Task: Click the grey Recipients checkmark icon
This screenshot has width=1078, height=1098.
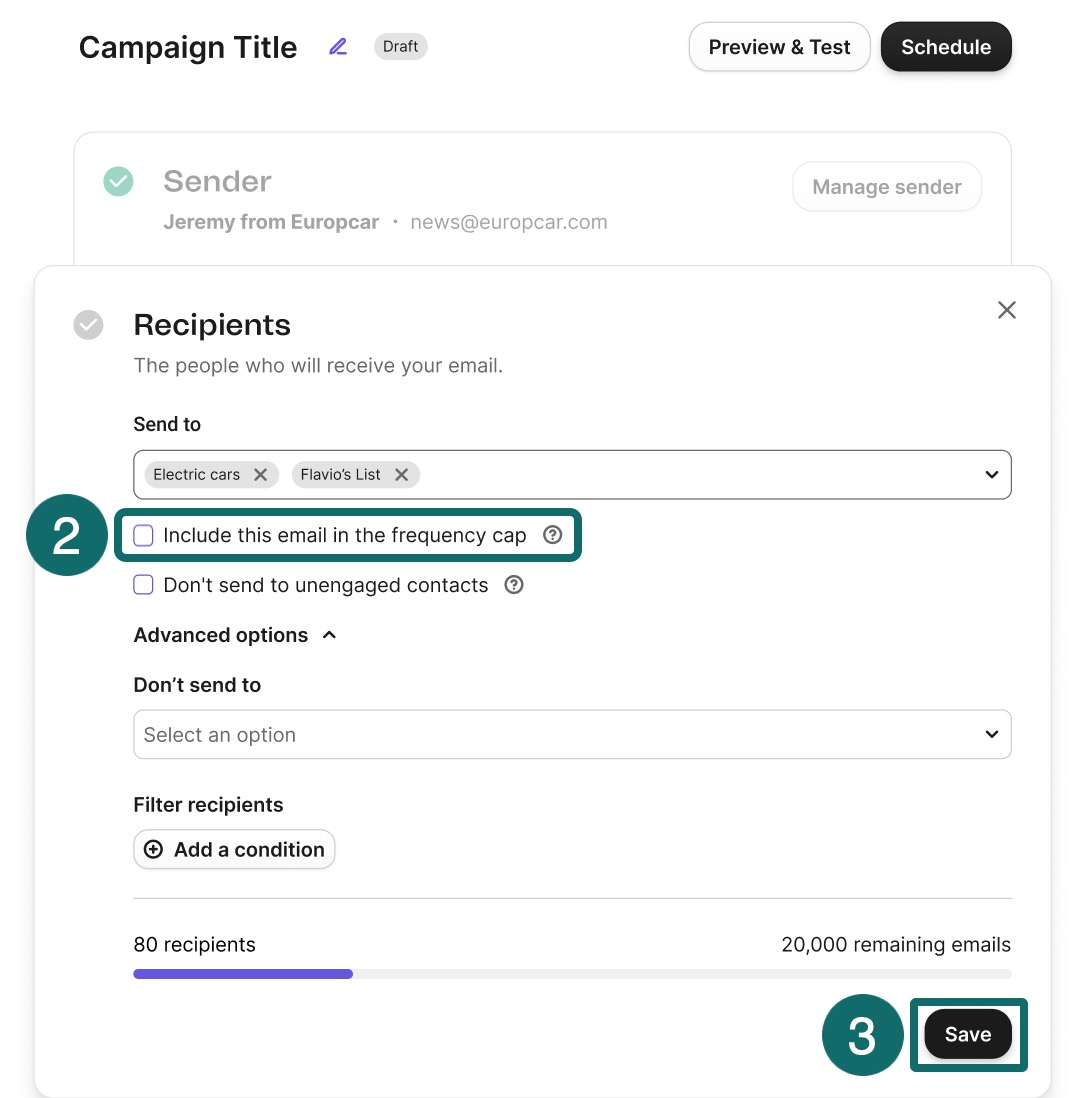Action: [88, 325]
